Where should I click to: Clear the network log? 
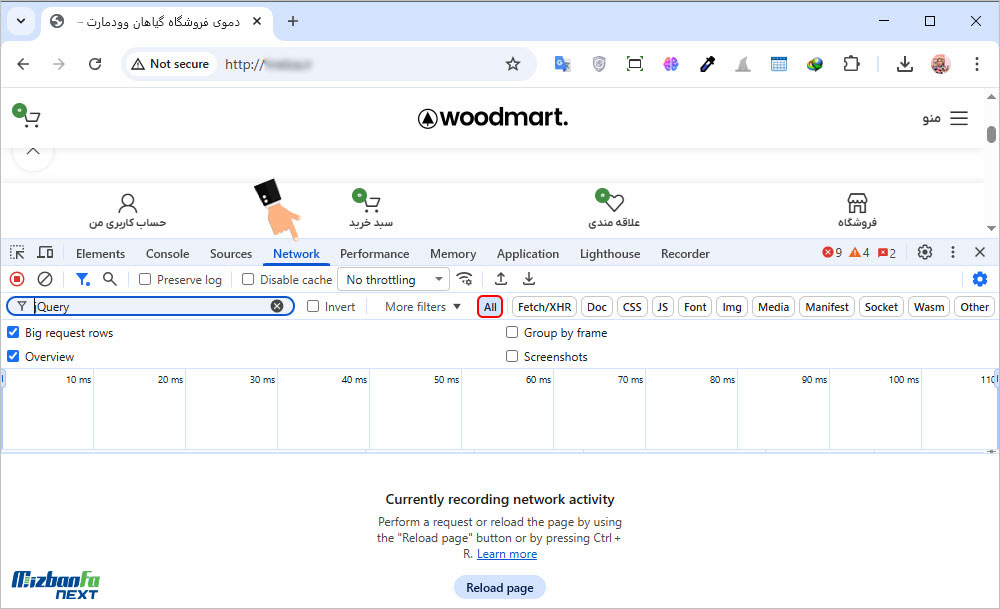pos(45,280)
